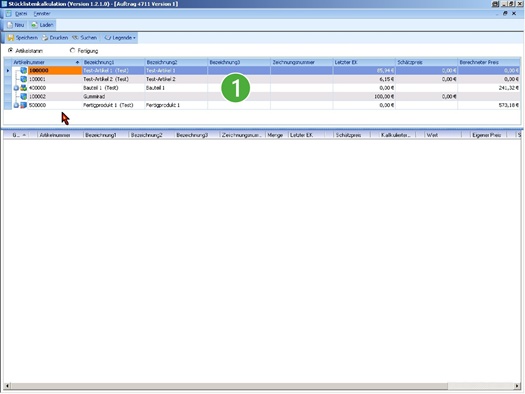Screen dimensions: 525x394
Task: Click the Suchen binoculars icon
Action: click(x=75, y=38)
